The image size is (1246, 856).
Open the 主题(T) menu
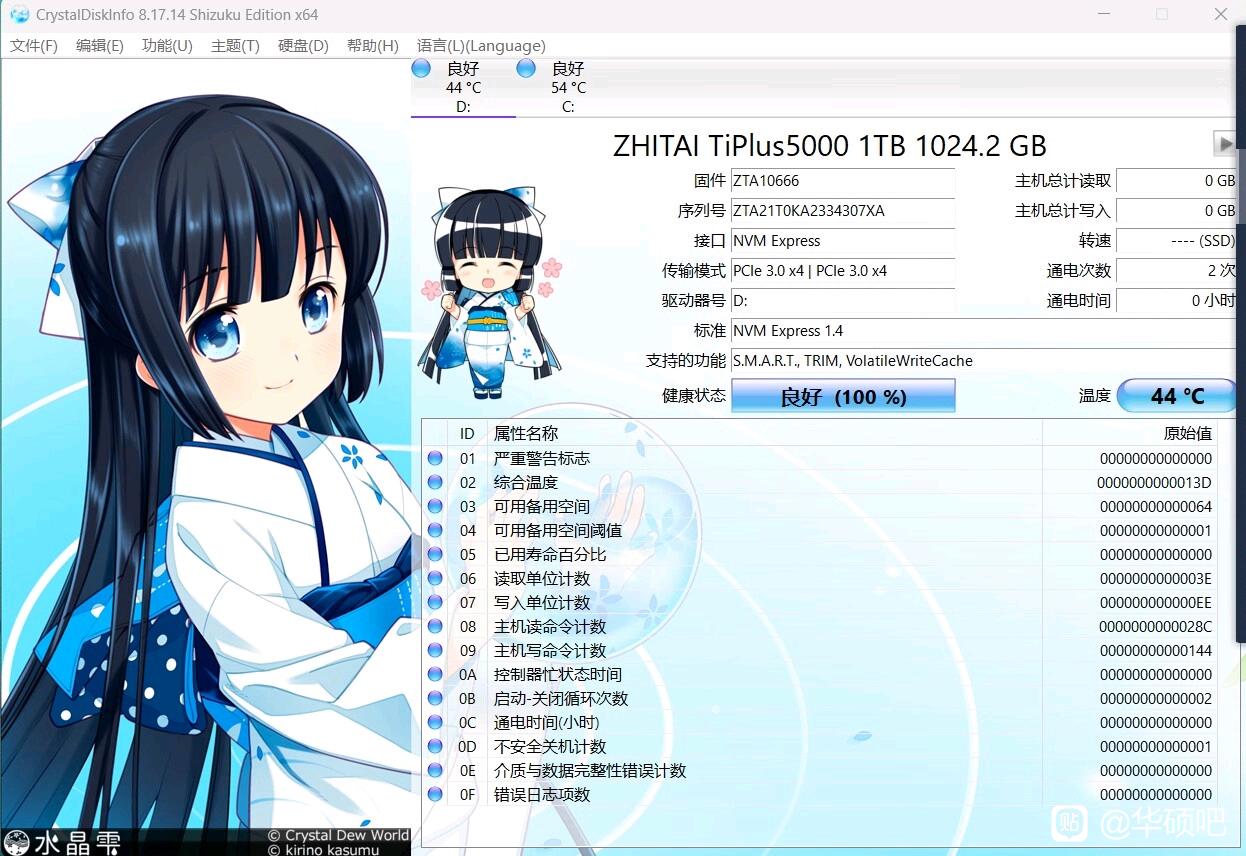235,46
